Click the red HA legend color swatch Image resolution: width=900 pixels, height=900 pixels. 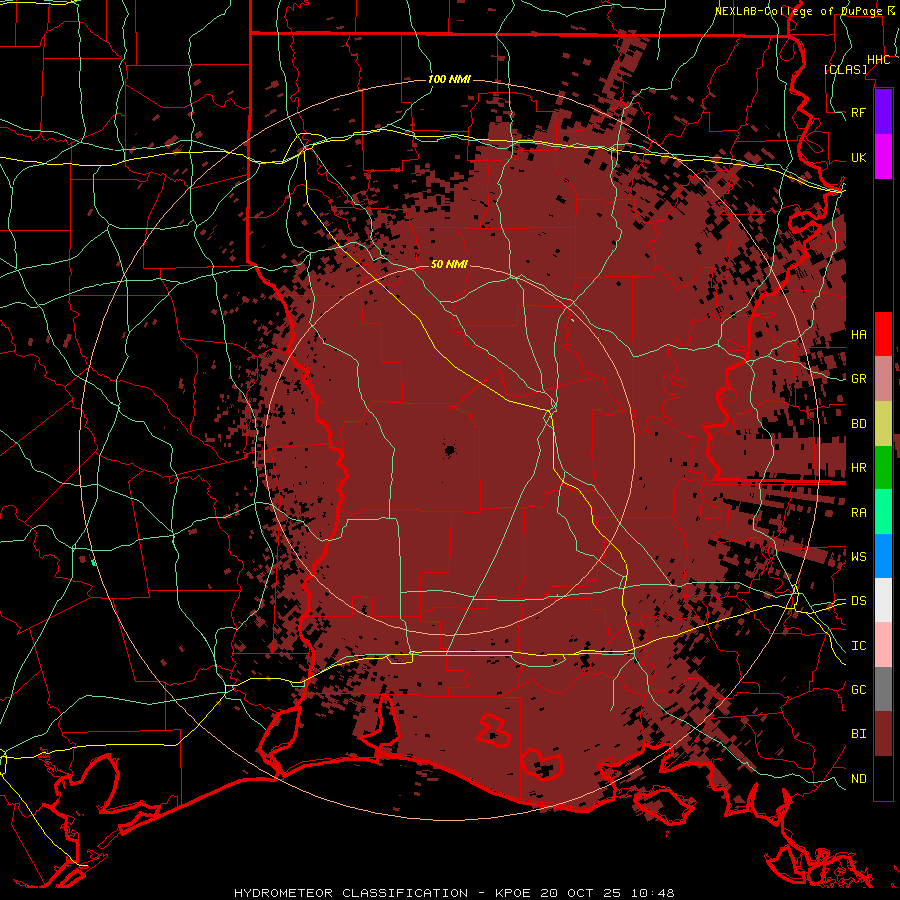pos(883,334)
